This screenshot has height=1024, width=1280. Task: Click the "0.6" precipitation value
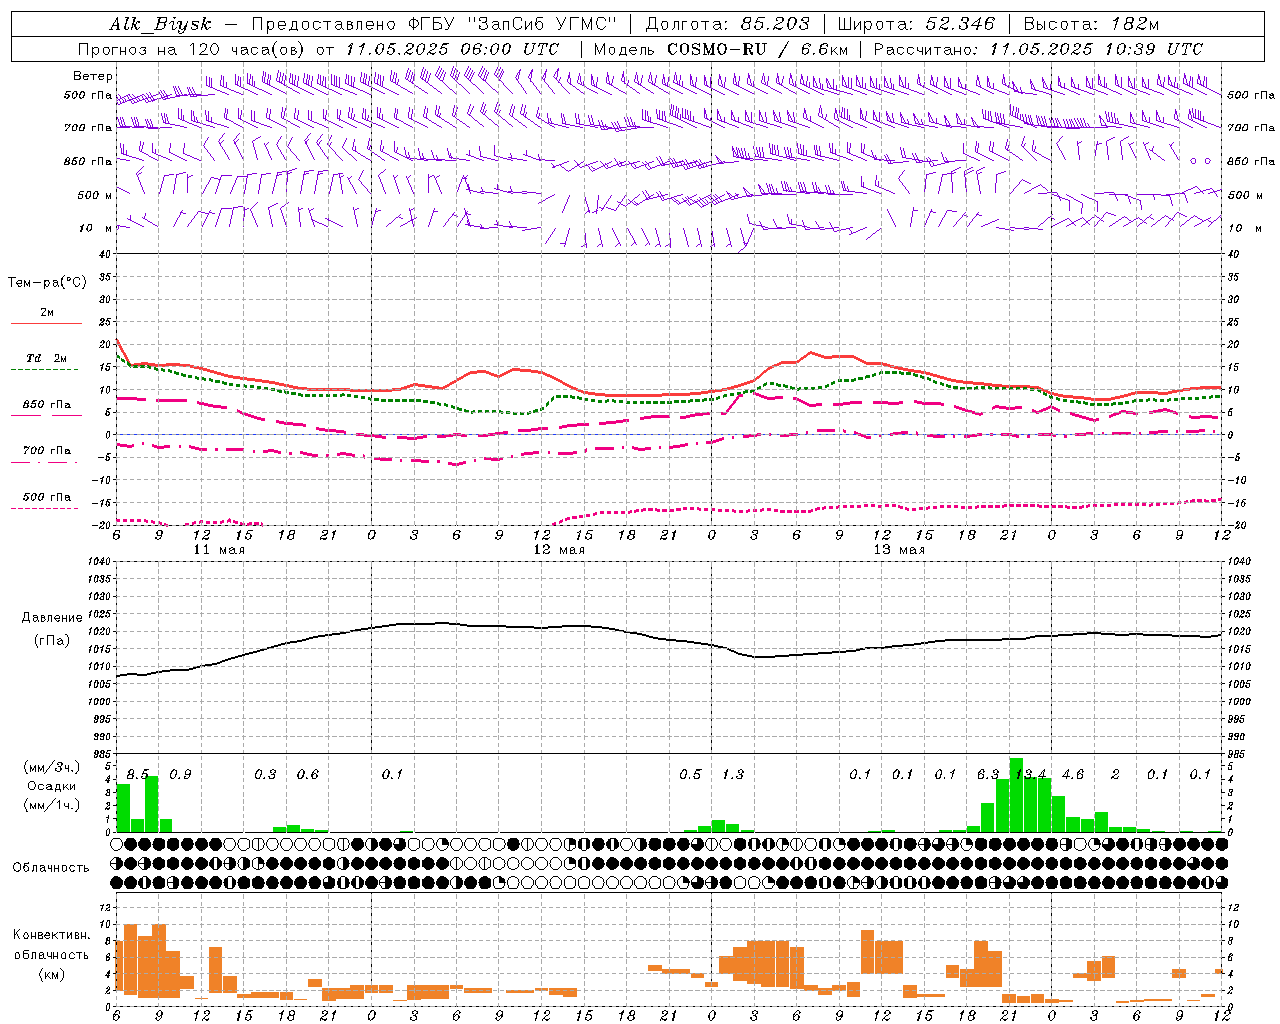(x=308, y=774)
